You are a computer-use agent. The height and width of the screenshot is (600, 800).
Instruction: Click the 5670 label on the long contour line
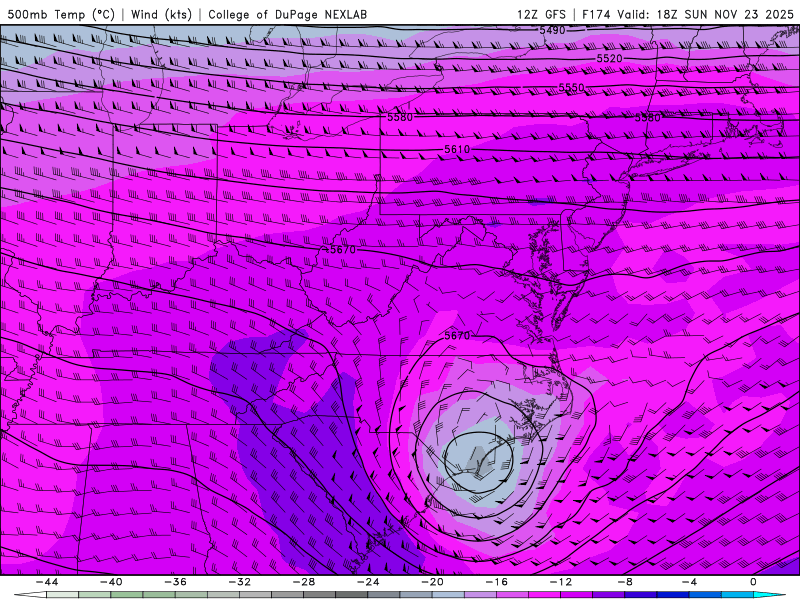[x=343, y=249]
